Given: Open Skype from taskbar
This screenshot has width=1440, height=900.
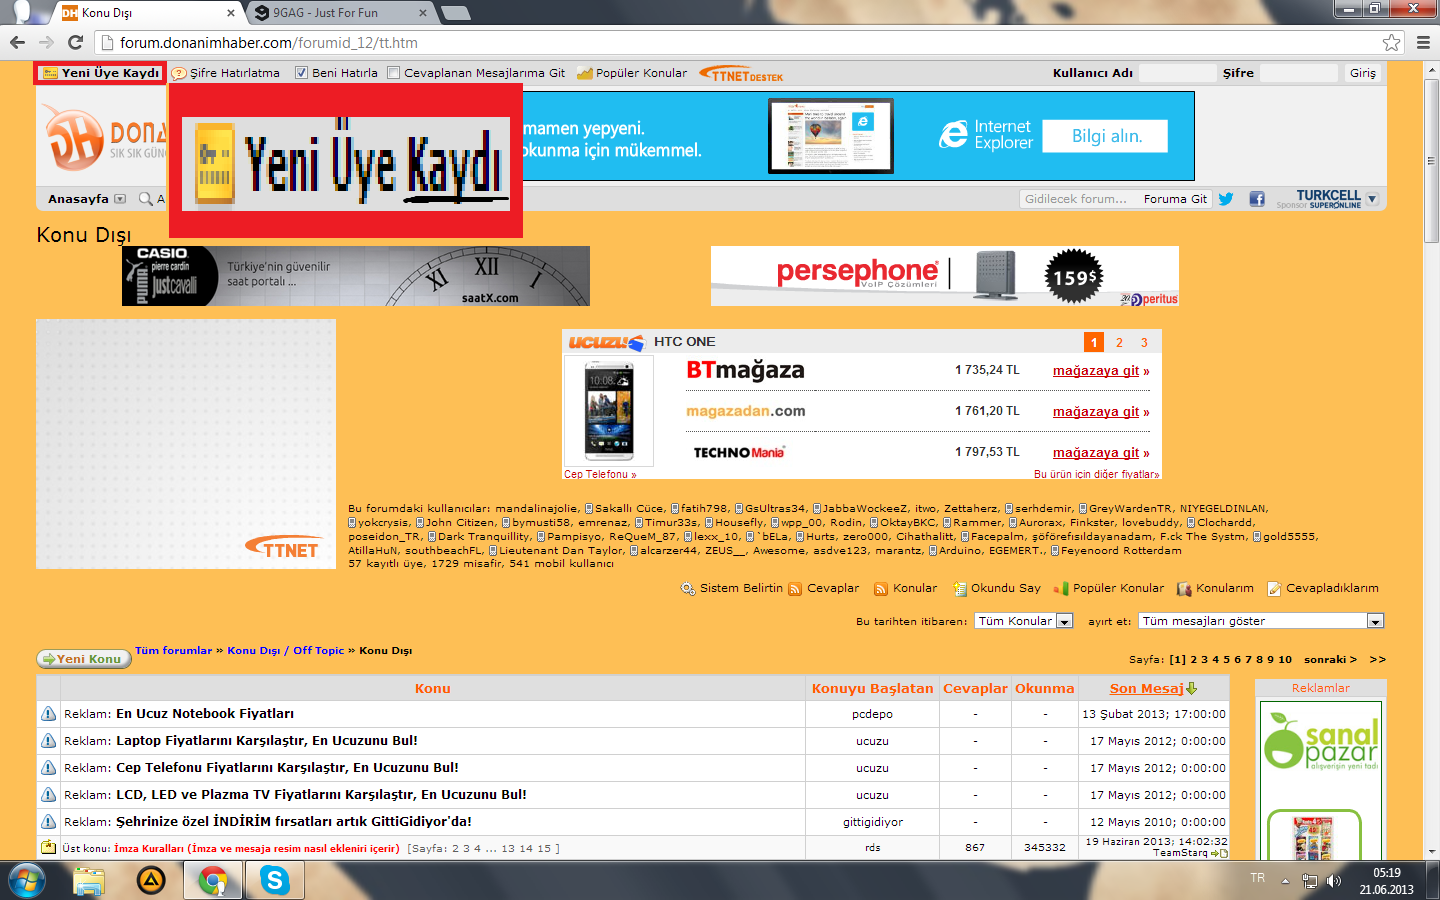Looking at the screenshot, I should pos(274,881).
